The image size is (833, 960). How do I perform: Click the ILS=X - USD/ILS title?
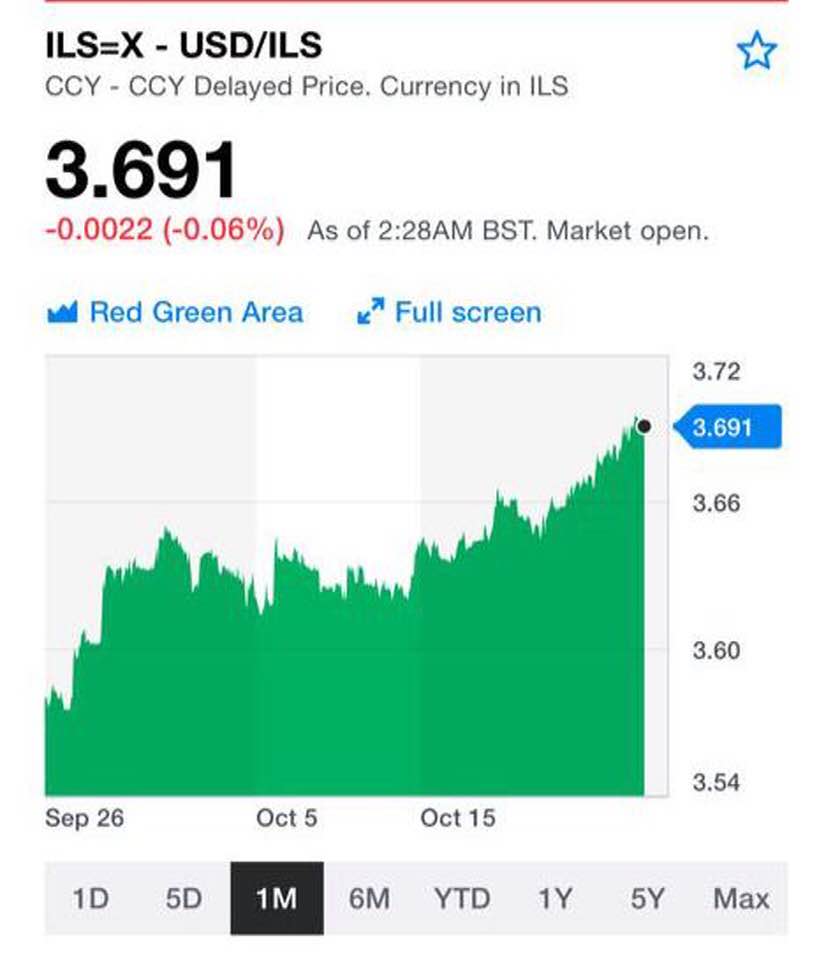184,45
